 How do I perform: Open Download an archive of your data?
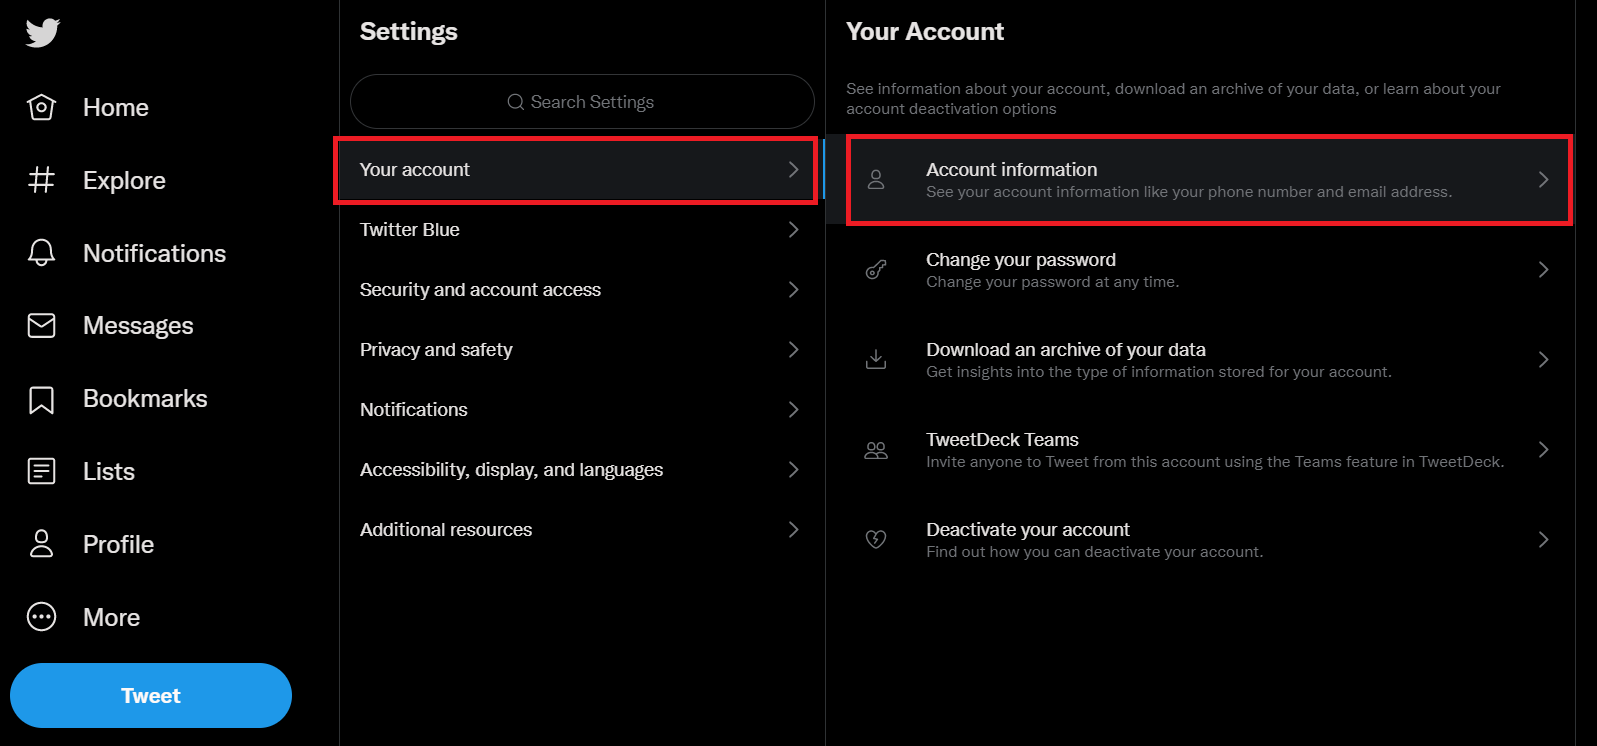click(x=1065, y=350)
